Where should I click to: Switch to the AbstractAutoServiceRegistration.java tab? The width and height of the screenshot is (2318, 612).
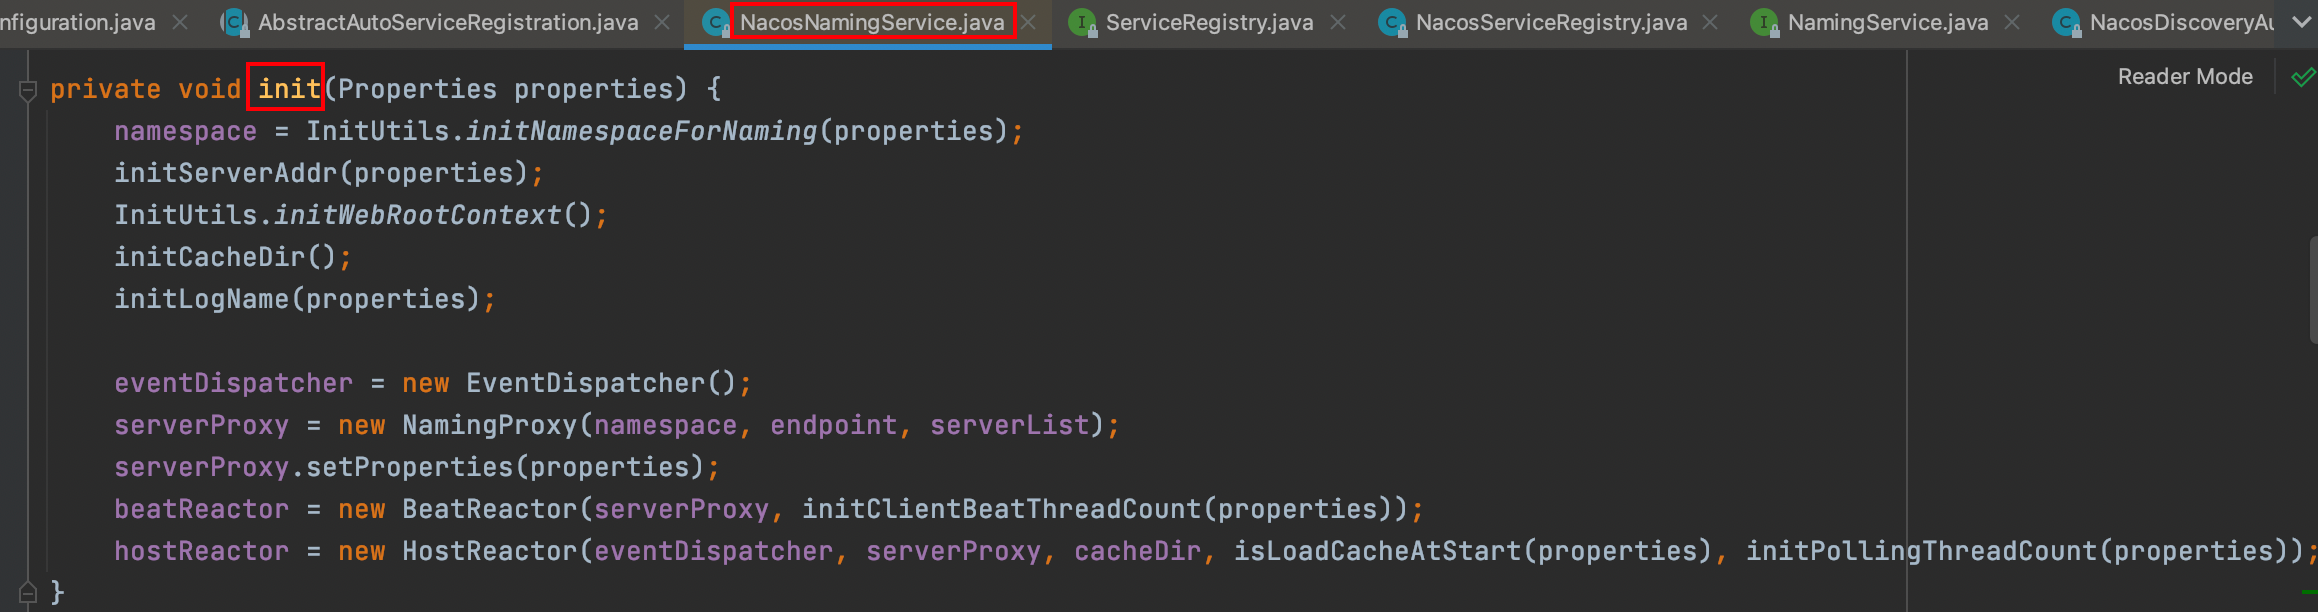click(448, 22)
